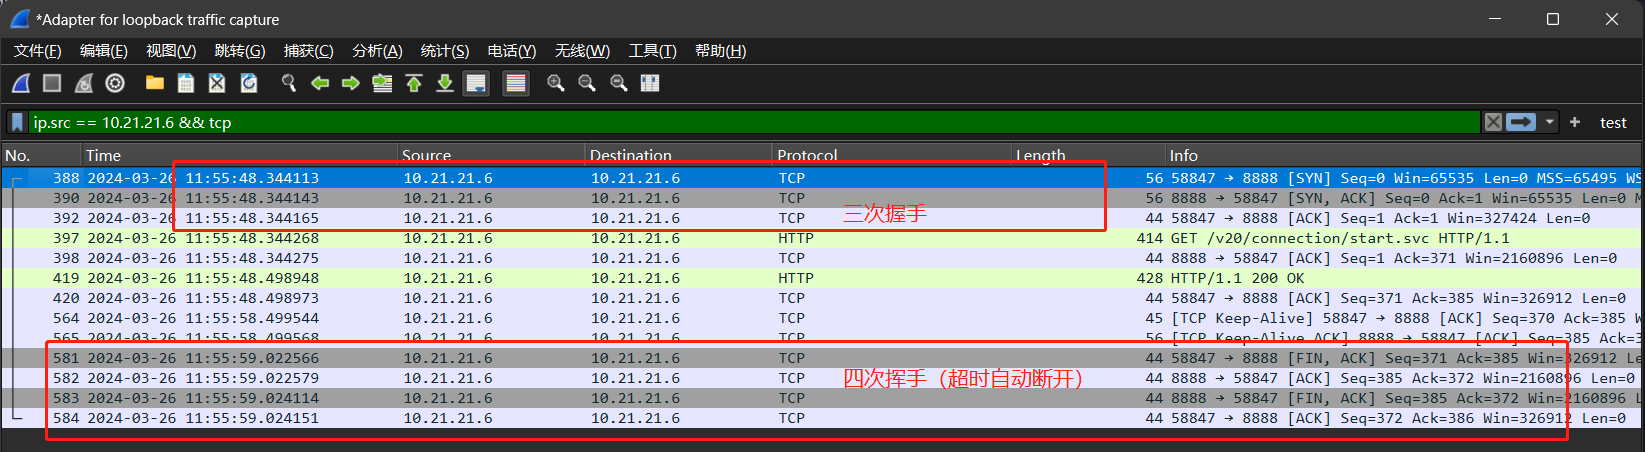Select packet 392 ACK row

pos(821,218)
